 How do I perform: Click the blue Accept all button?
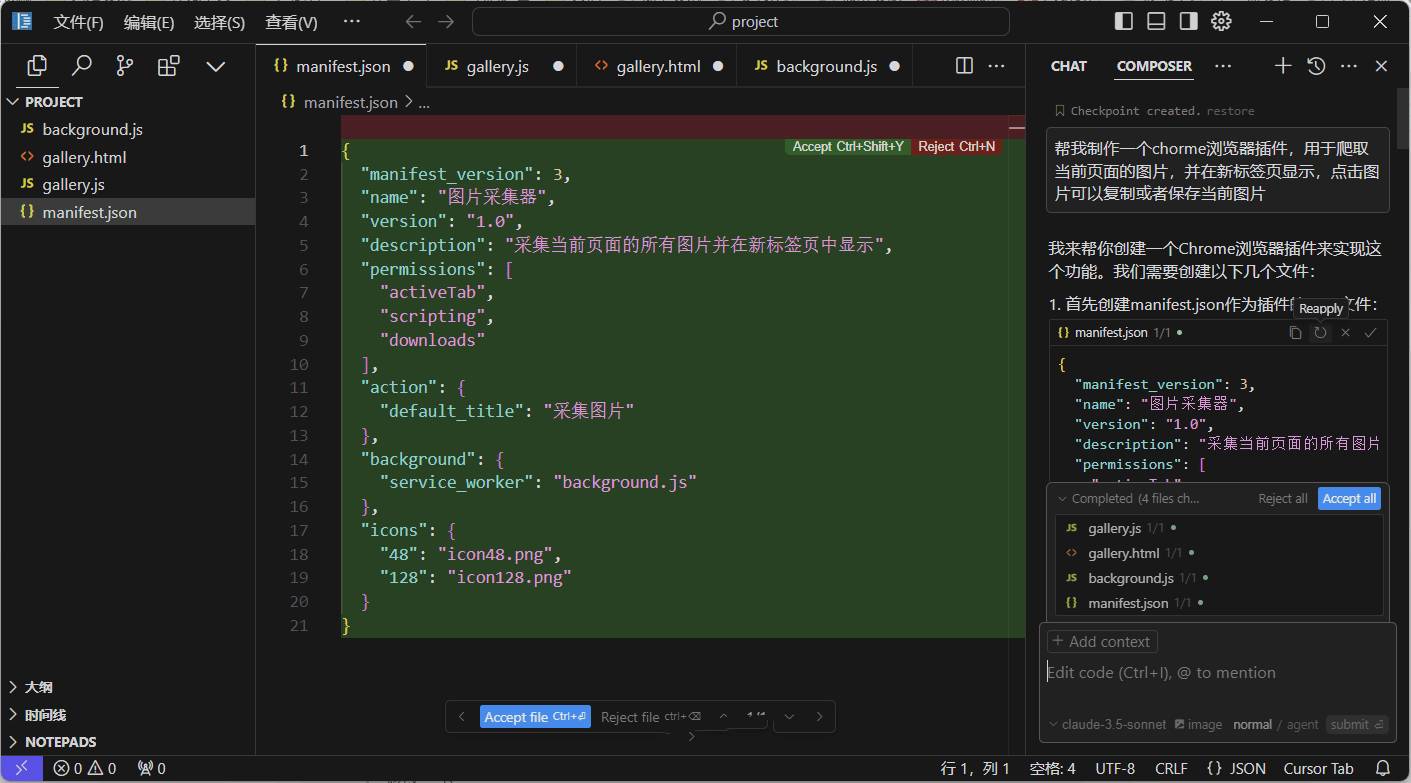click(x=1348, y=498)
